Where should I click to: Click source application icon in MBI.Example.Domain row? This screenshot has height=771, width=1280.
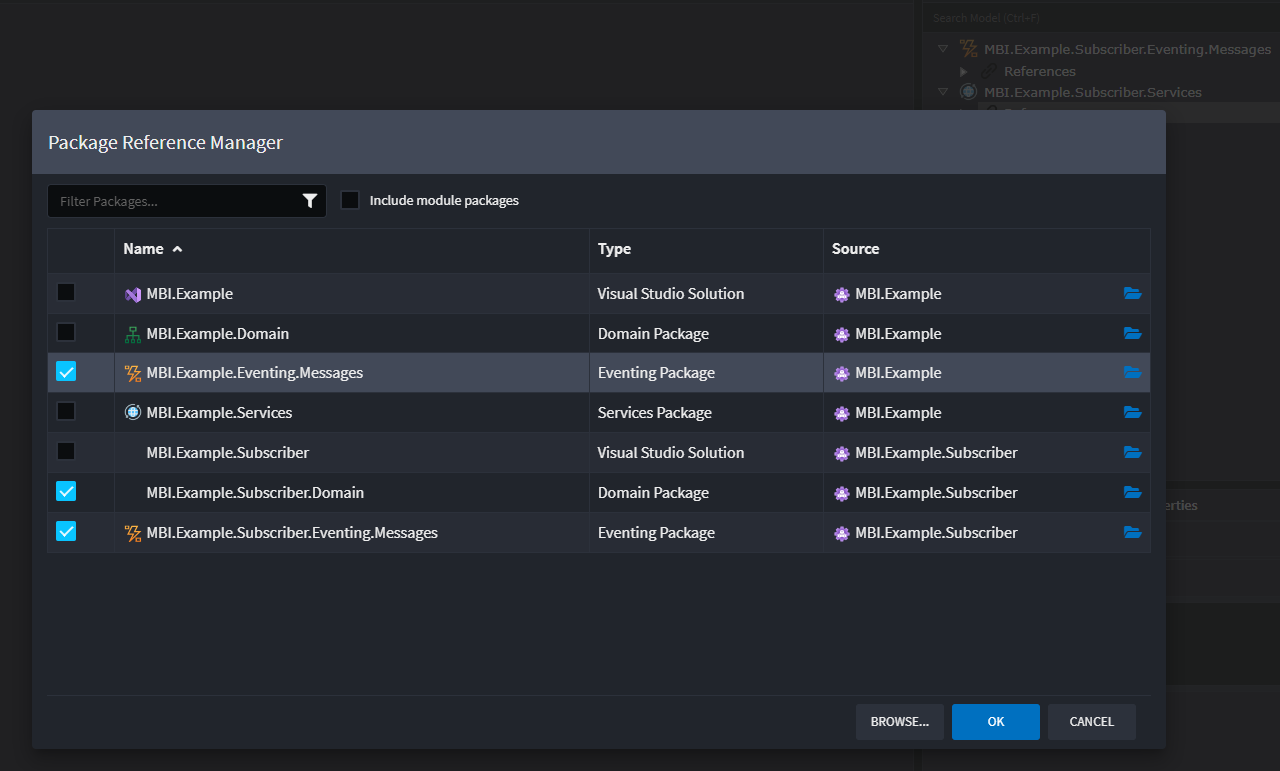pyautogui.click(x=842, y=334)
